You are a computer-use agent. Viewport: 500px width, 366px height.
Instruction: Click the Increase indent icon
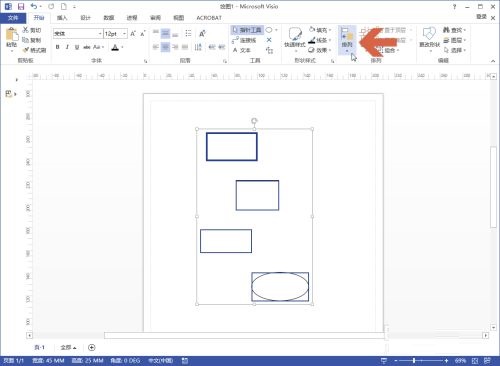tap(221, 47)
